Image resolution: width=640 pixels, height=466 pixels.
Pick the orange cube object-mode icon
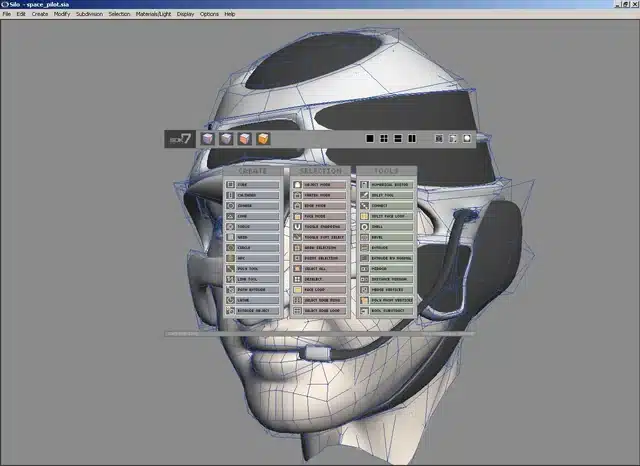pos(263,139)
